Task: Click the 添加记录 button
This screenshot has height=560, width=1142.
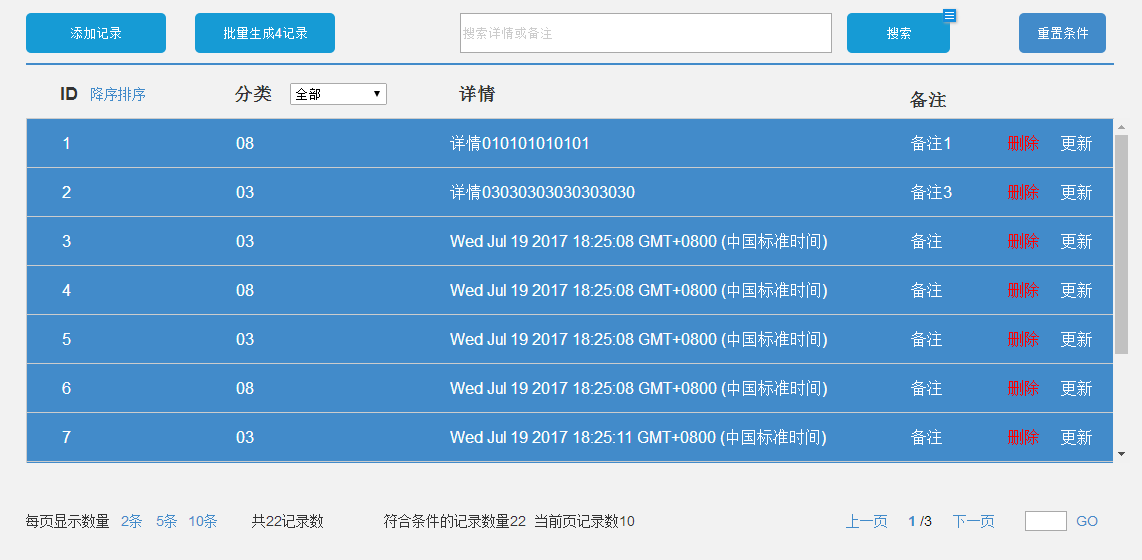Action: click(x=96, y=33)
